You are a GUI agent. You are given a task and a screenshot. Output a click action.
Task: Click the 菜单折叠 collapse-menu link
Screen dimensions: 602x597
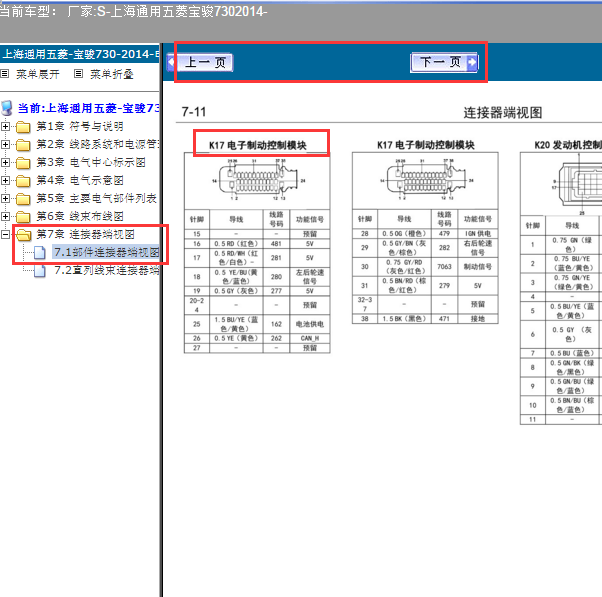pos(111,74)
